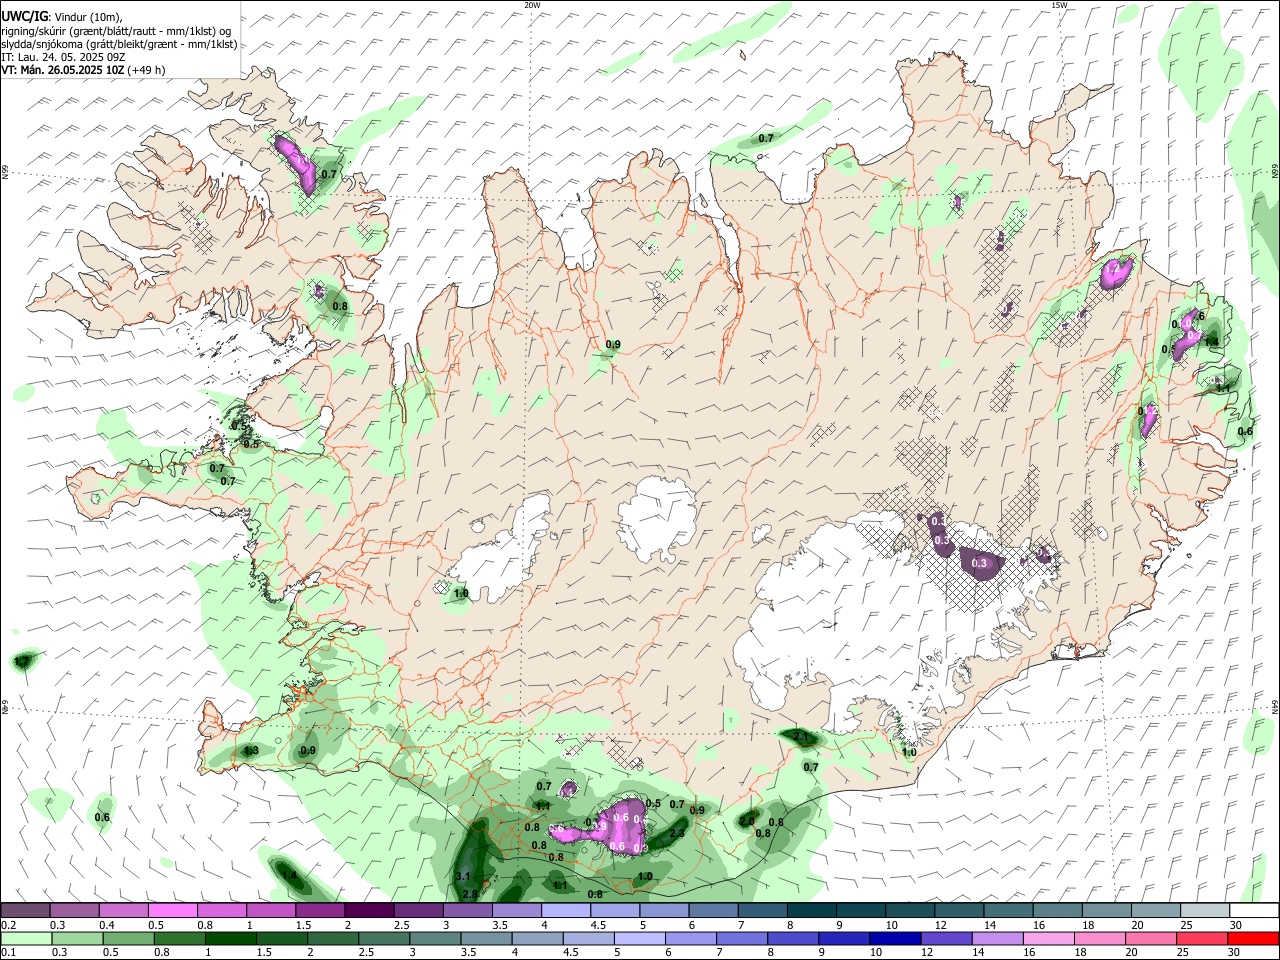
Task: Click the '2.1' precipitation value on the map
Action: click(x=801, y=737)
